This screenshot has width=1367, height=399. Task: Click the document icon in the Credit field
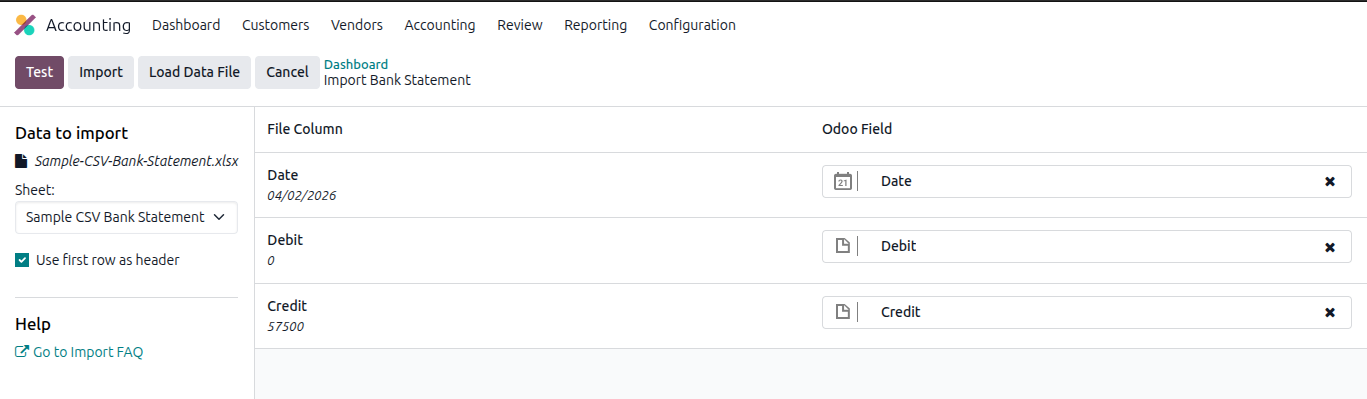[843, 312]
